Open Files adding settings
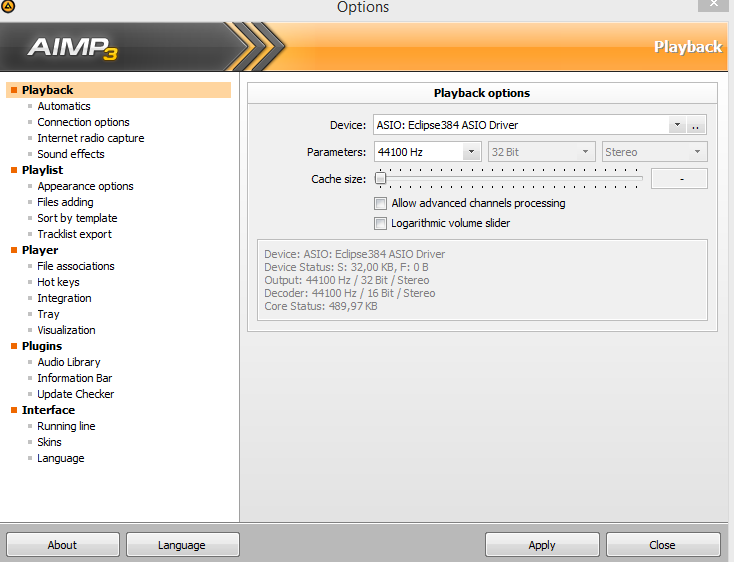This screenshot has height=562, width=734. pos(65,202)
